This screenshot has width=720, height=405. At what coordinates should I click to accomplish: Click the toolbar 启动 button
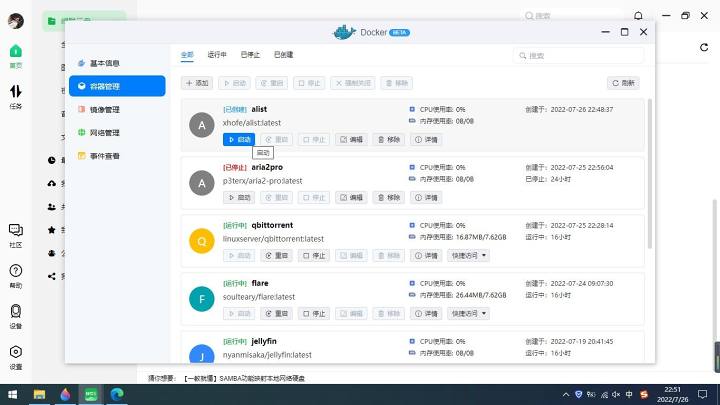pos(234,83)
